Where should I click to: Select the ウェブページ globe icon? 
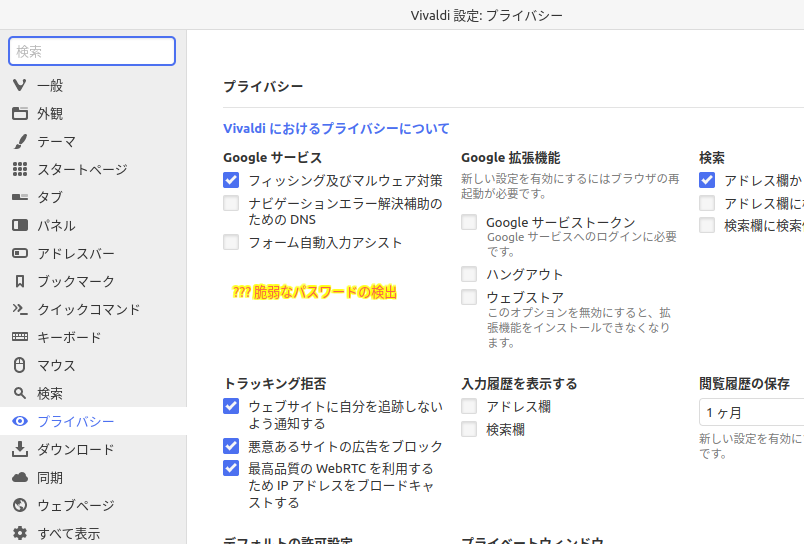pyautogui.click(x=19, y=505)
